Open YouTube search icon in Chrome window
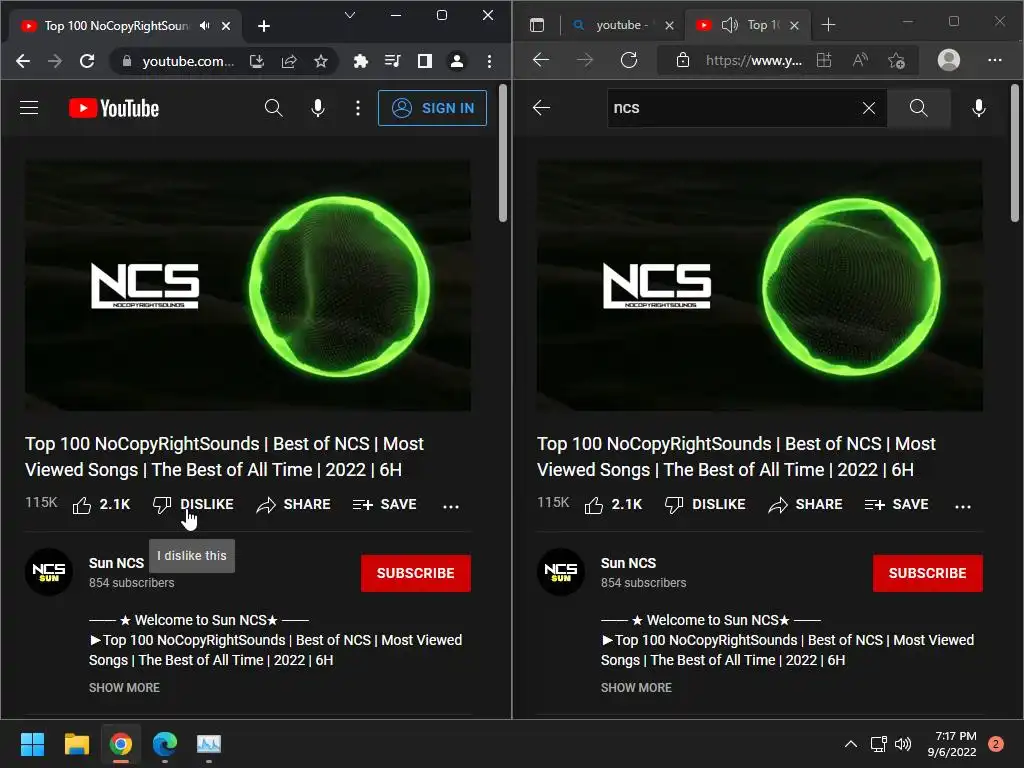Viewport: 1024px width, 768px height. (x=274, y=108)
